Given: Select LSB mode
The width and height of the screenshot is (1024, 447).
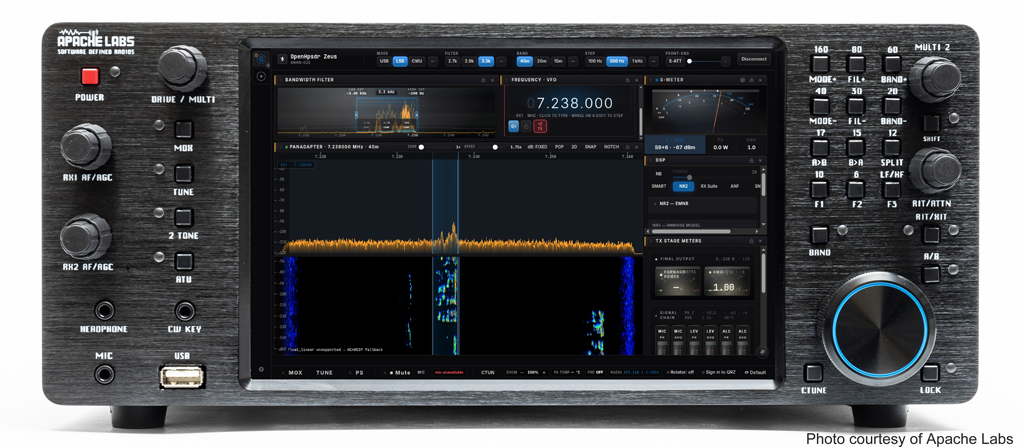Looking at the screenshot, I should (x=400, y=61).
